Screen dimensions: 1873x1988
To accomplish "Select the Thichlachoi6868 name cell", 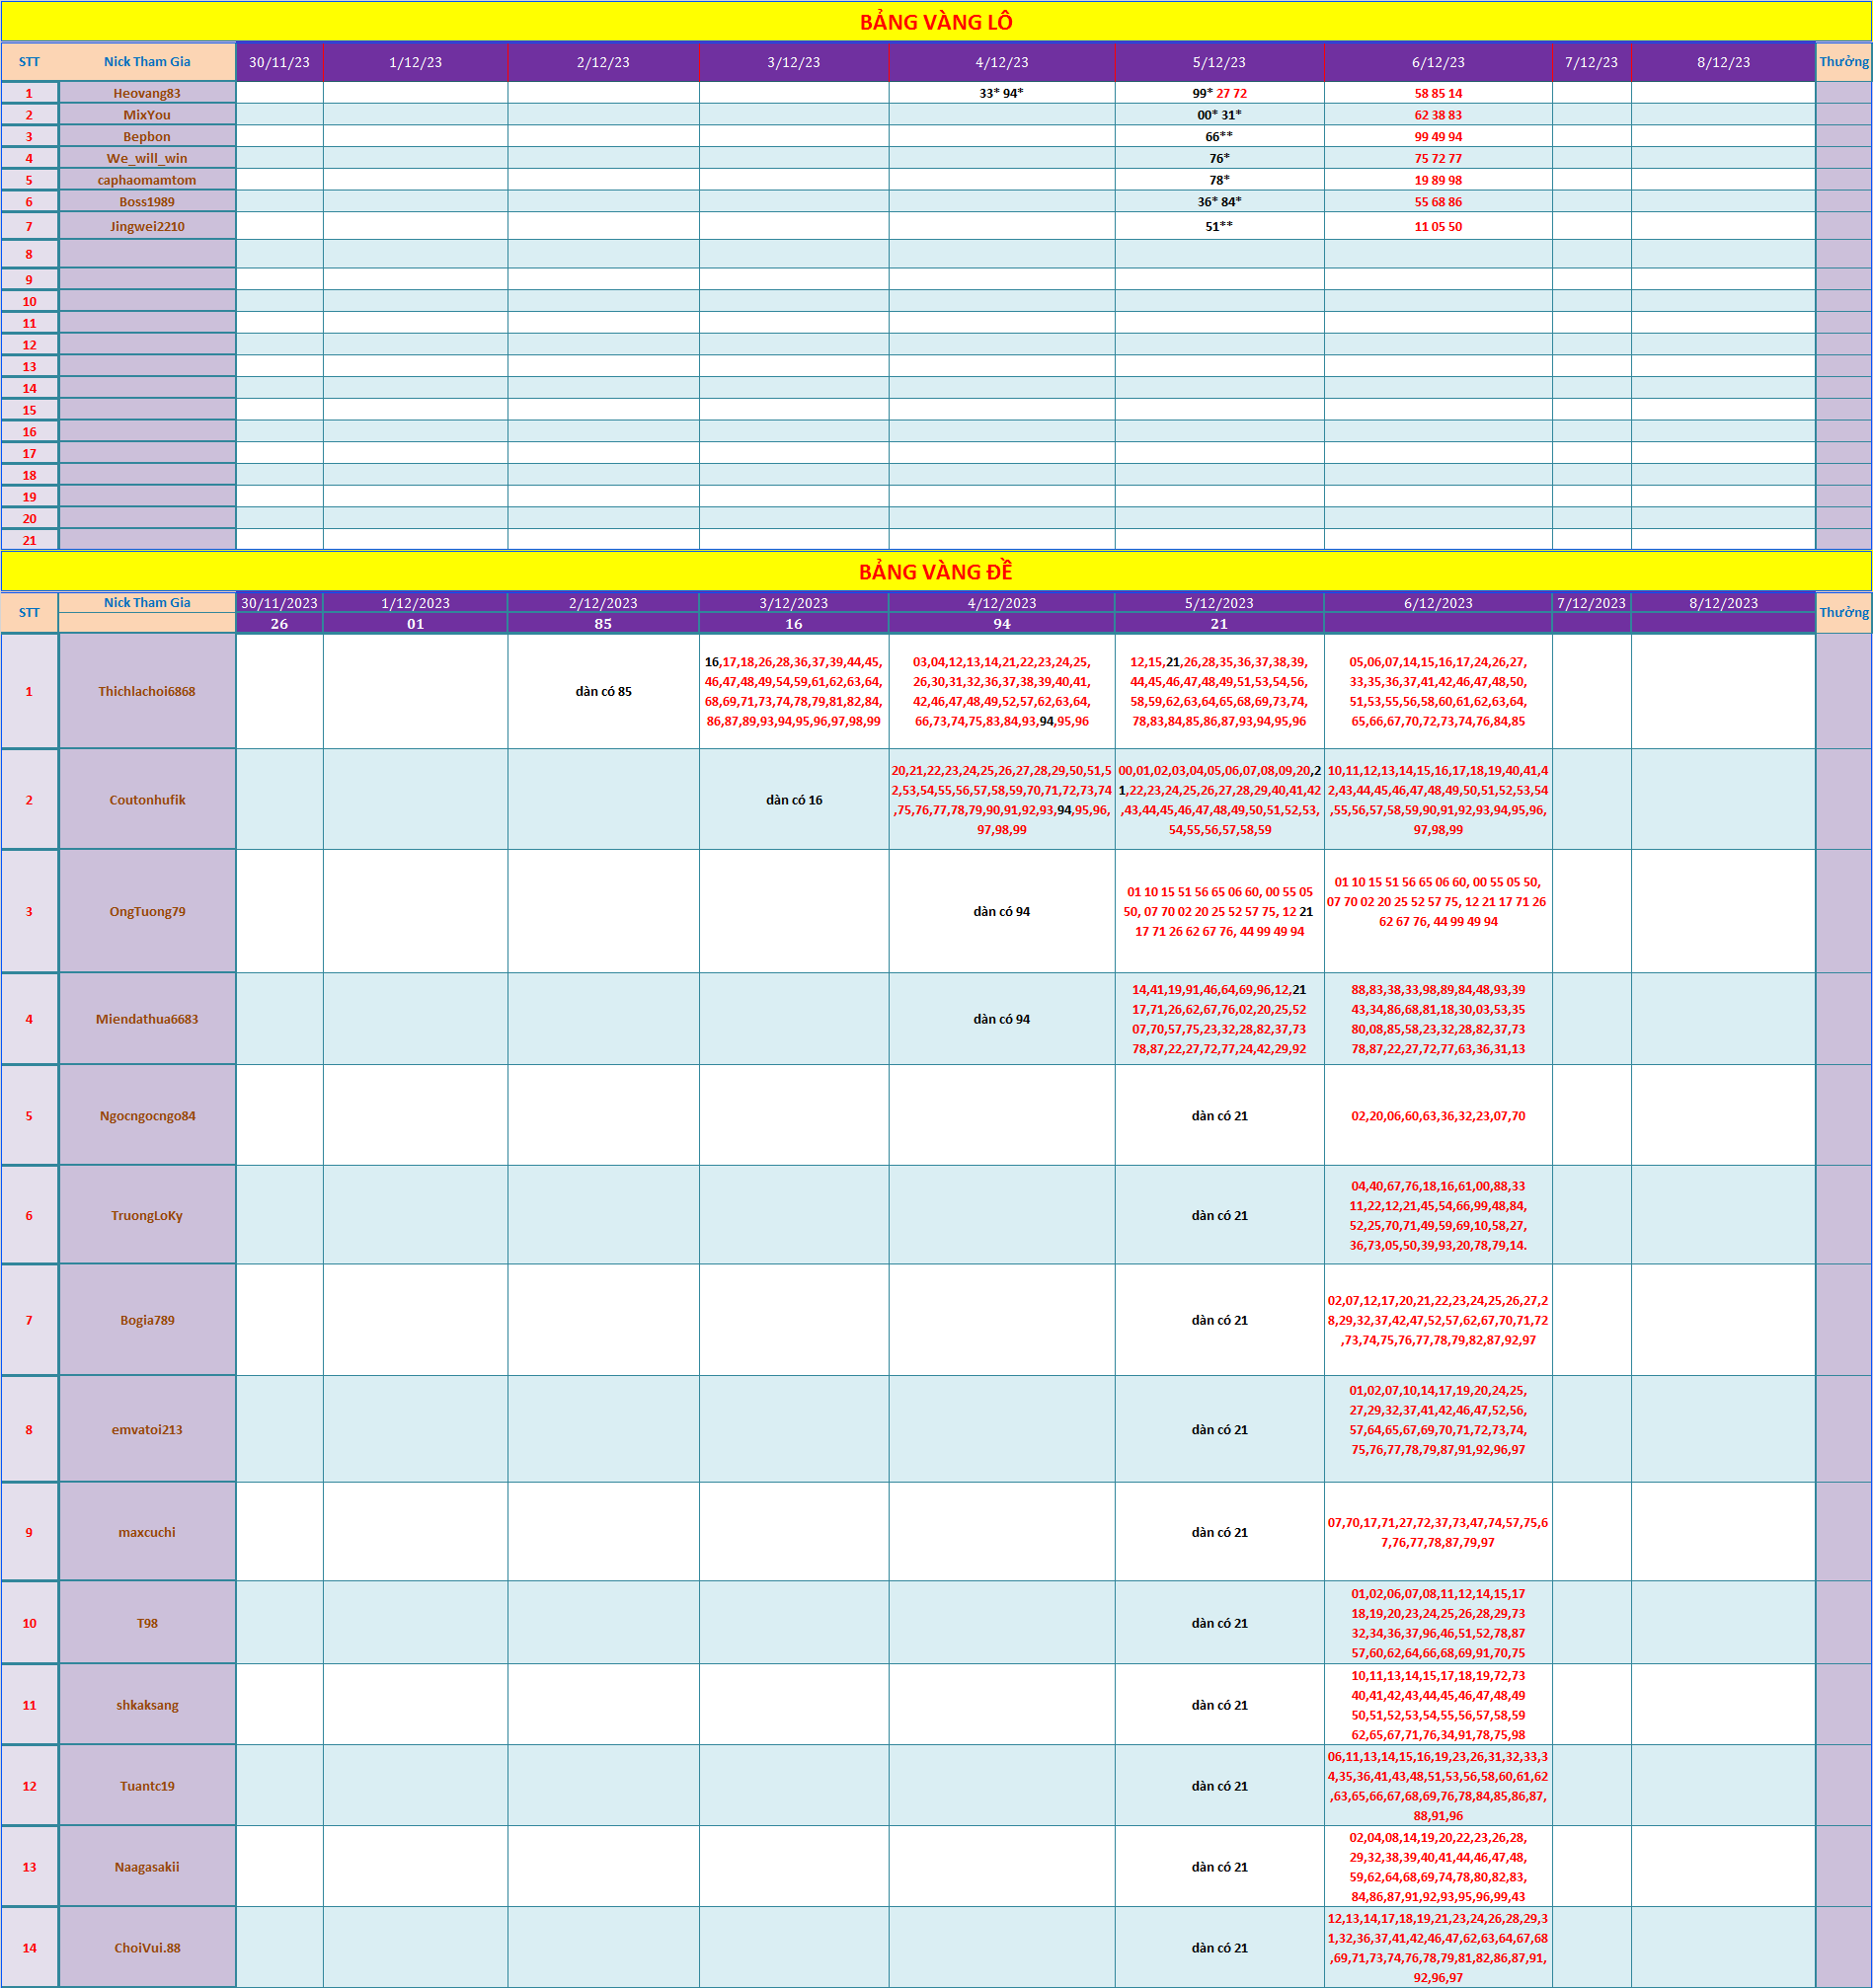I will click(x=147, y=691).
